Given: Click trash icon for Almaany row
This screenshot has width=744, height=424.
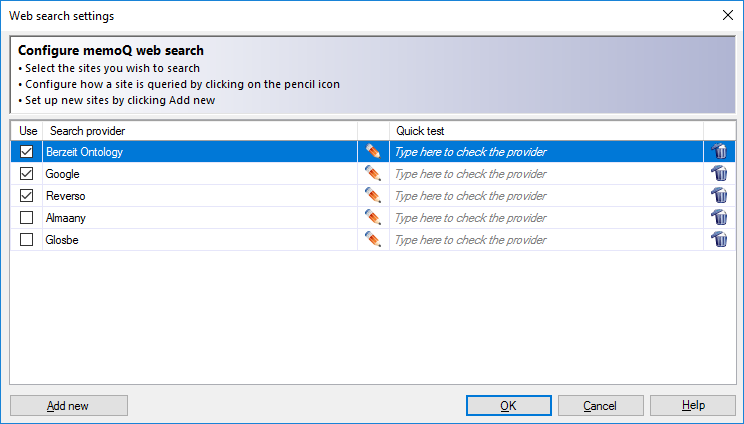Looking at the screenshot, I should coord(719,218).
